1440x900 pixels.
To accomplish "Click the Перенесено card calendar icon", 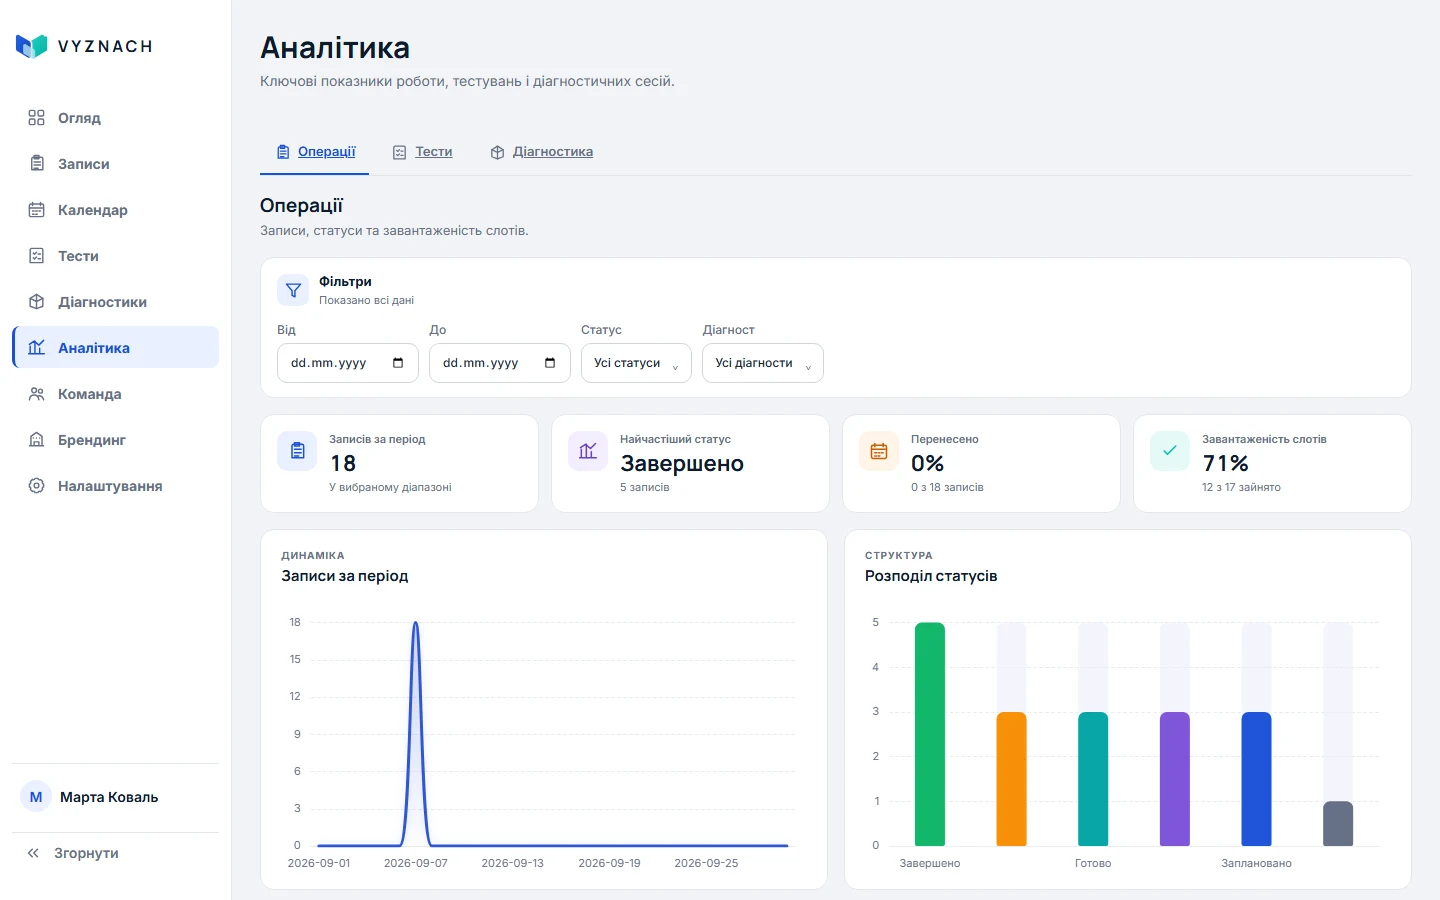I will point(879,451).
